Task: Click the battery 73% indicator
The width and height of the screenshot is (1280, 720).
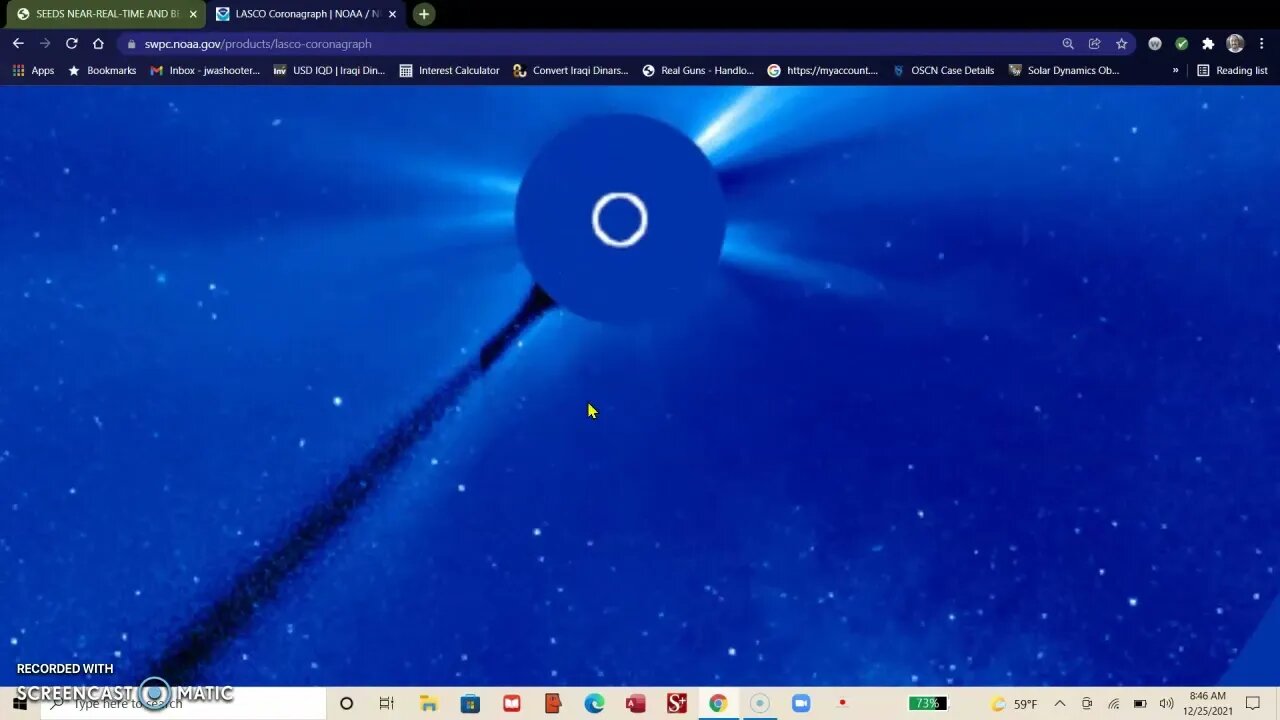Action: [x=928, y=703]
